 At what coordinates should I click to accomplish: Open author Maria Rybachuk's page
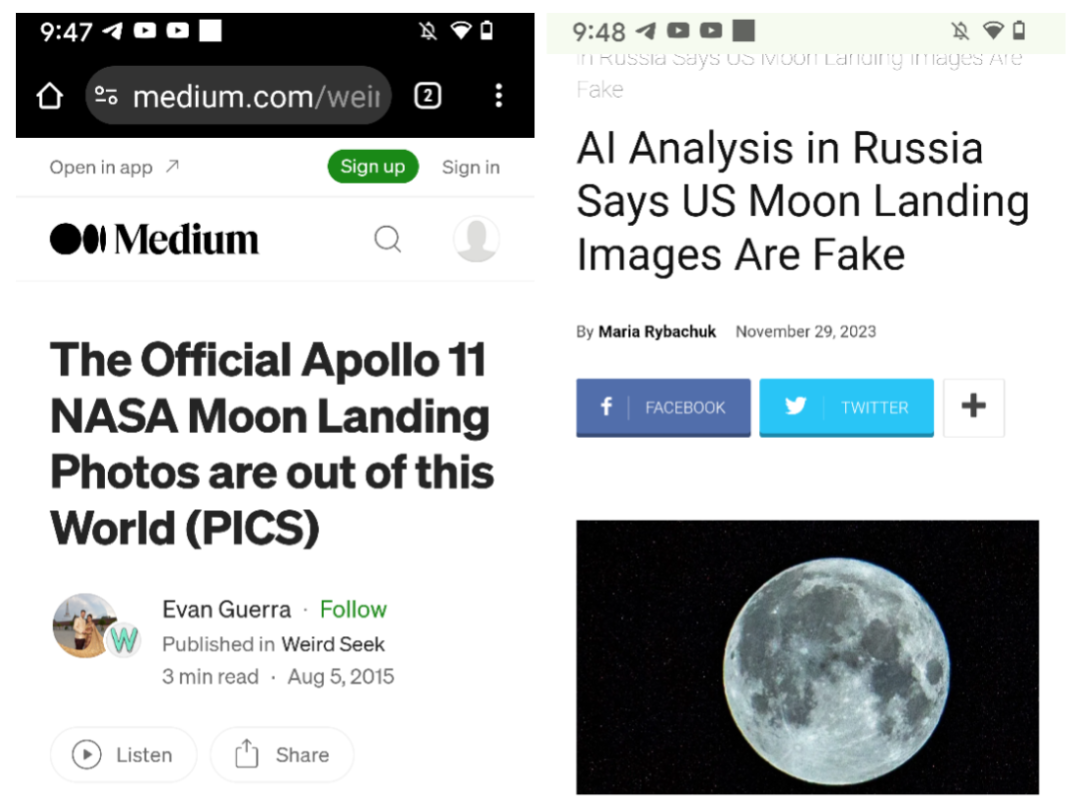(x=657, y=332)
